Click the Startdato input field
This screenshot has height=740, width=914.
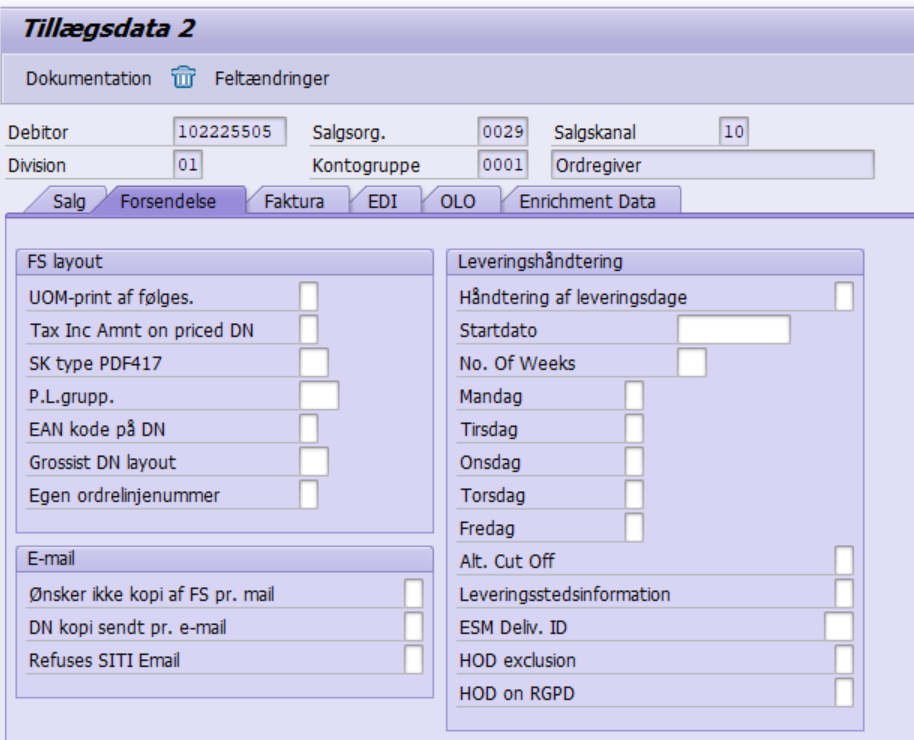tap(733, 330)
